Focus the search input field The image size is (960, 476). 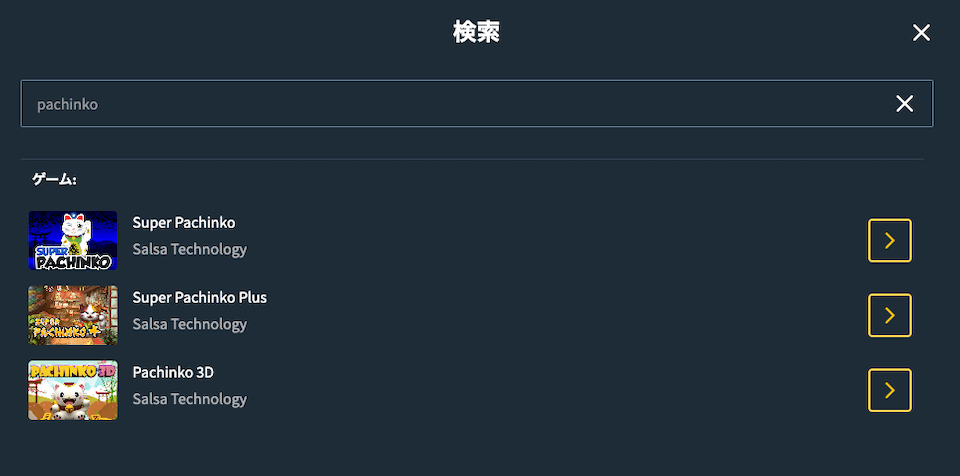click(476, 104)
